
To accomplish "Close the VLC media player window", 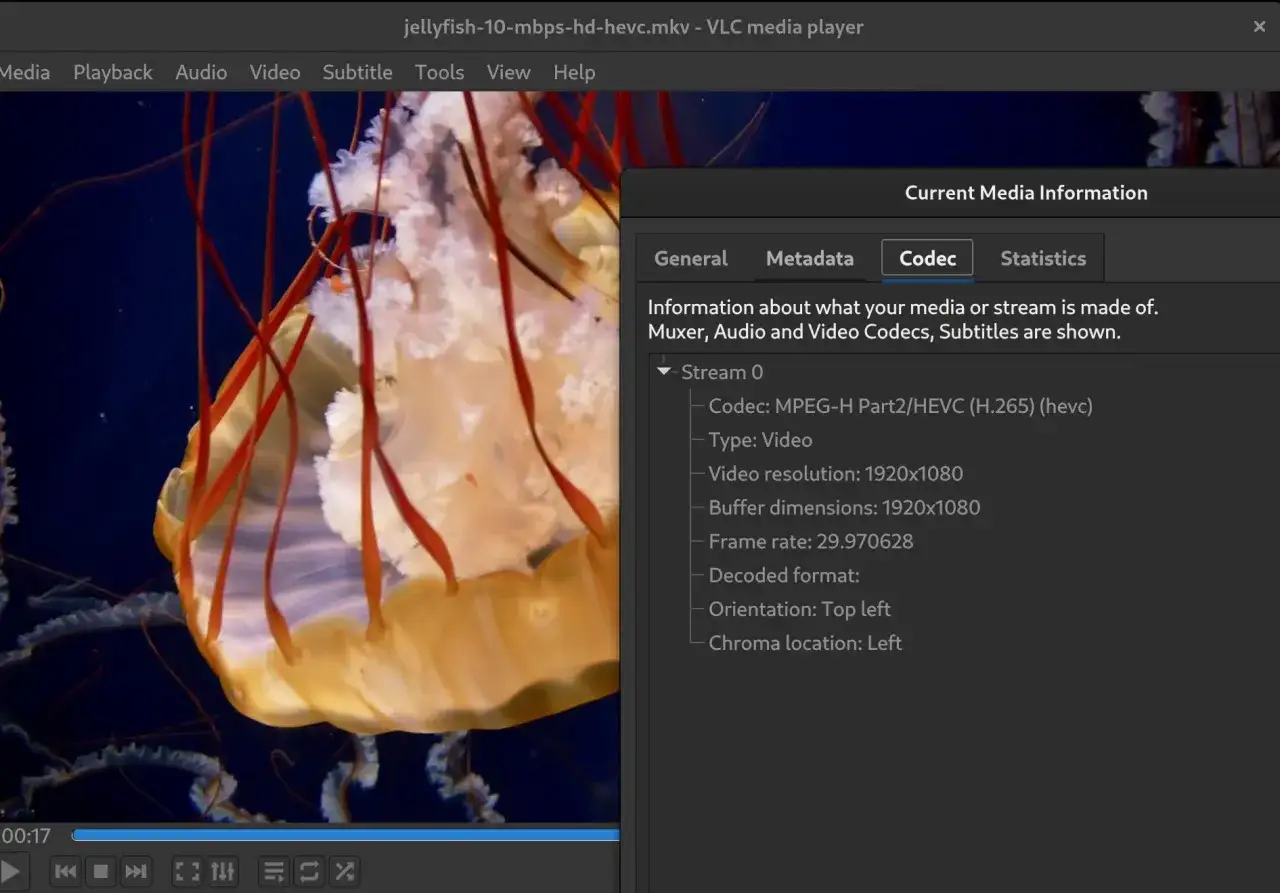I will 1259,27.
